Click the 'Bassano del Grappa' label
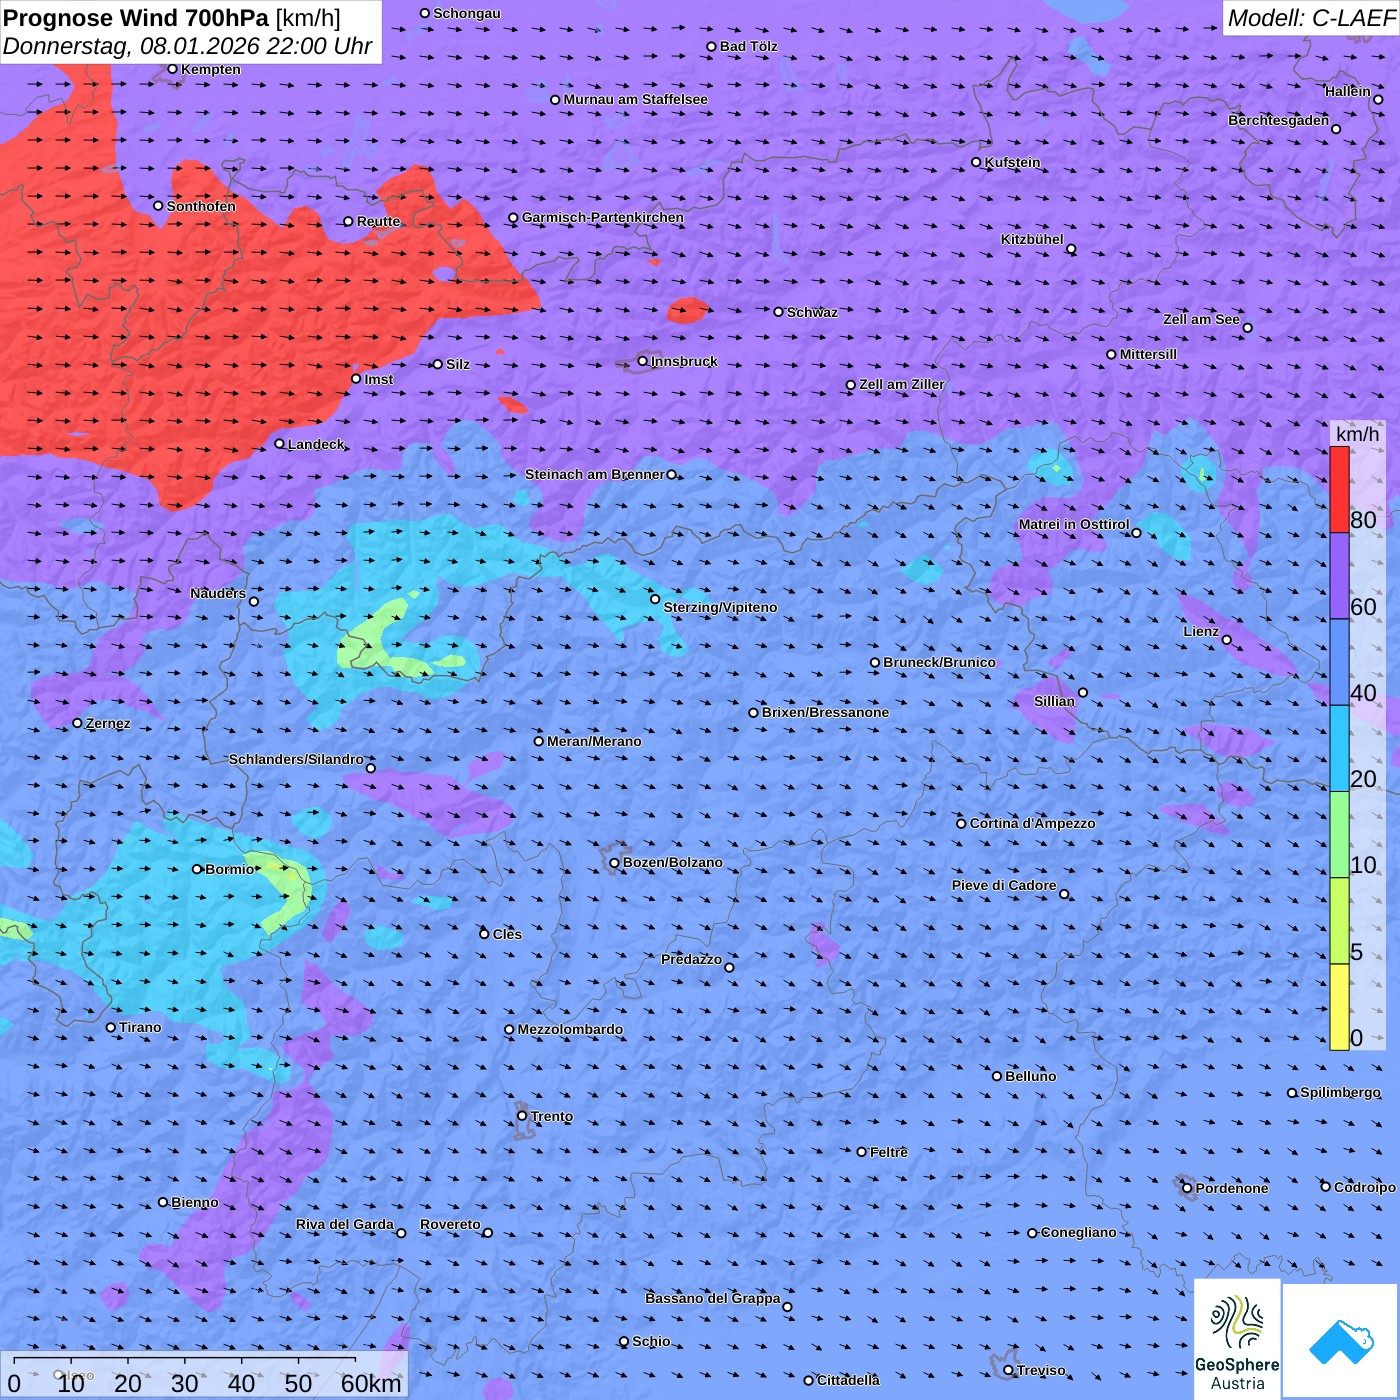Image resolution: width=1400 pixels, height=1400 pixels. tap(713, 1298)
